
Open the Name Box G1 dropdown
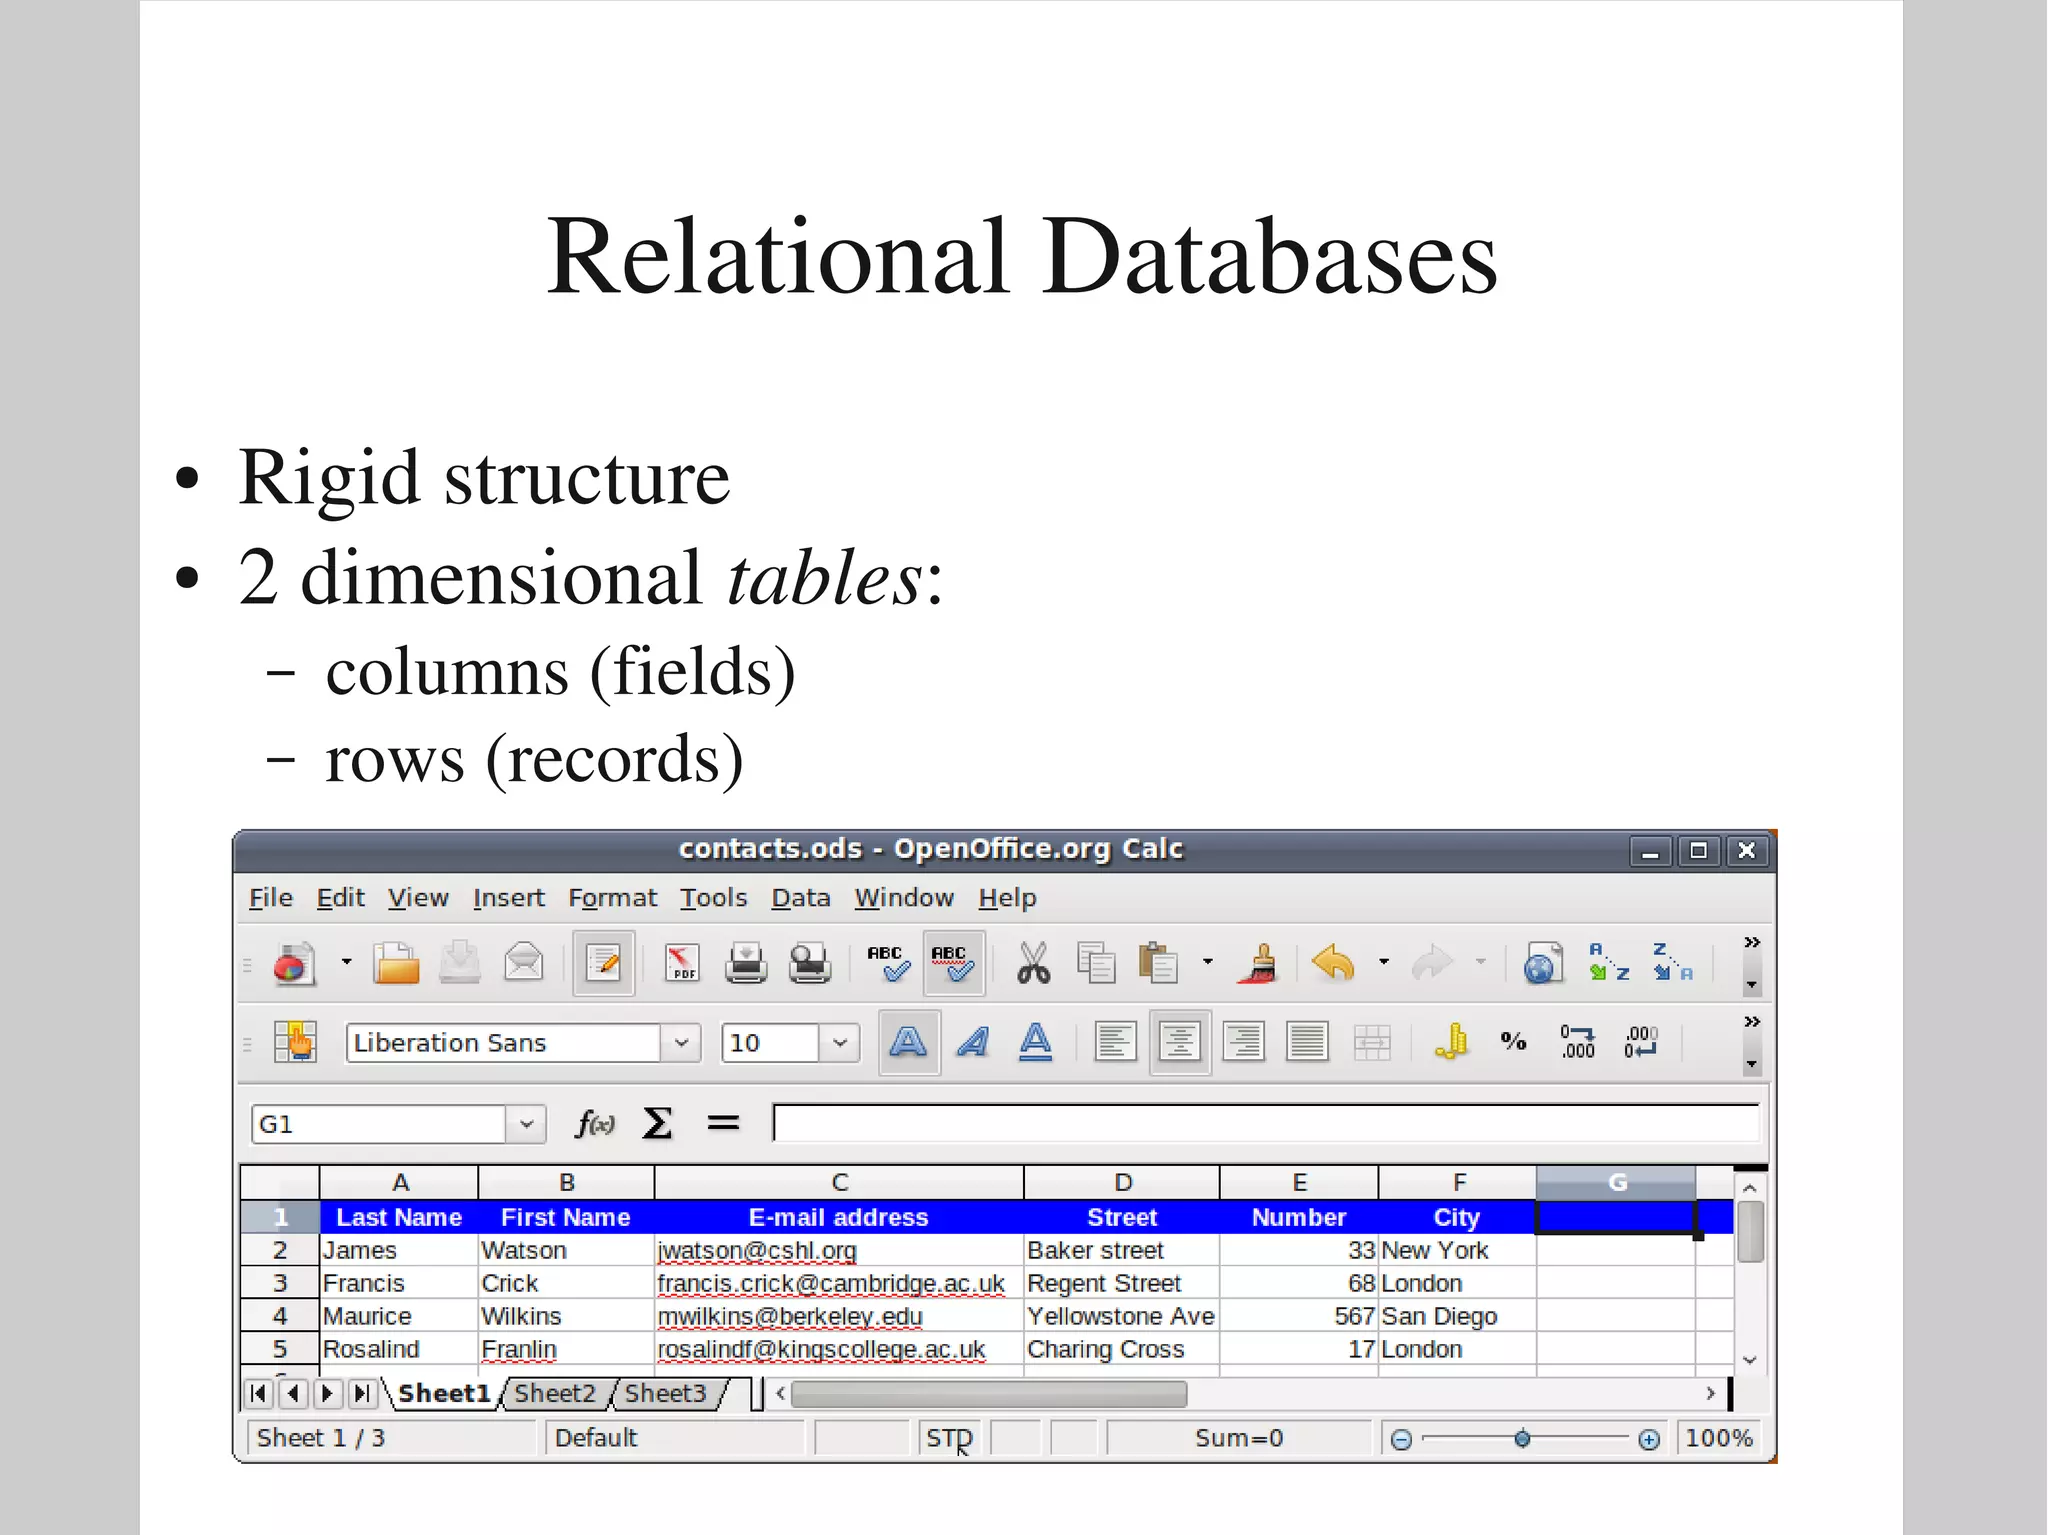click(x=526, y=1124)
